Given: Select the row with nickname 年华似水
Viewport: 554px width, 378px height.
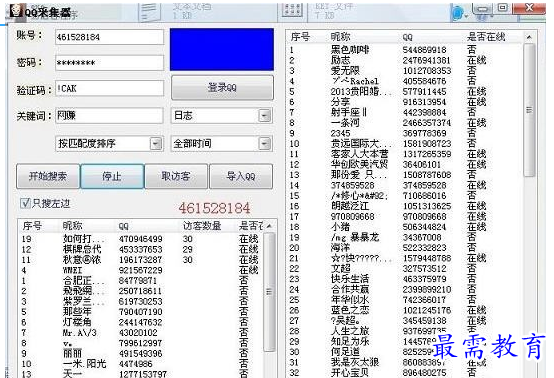Looking at the screenshot, I should point(405,300).
